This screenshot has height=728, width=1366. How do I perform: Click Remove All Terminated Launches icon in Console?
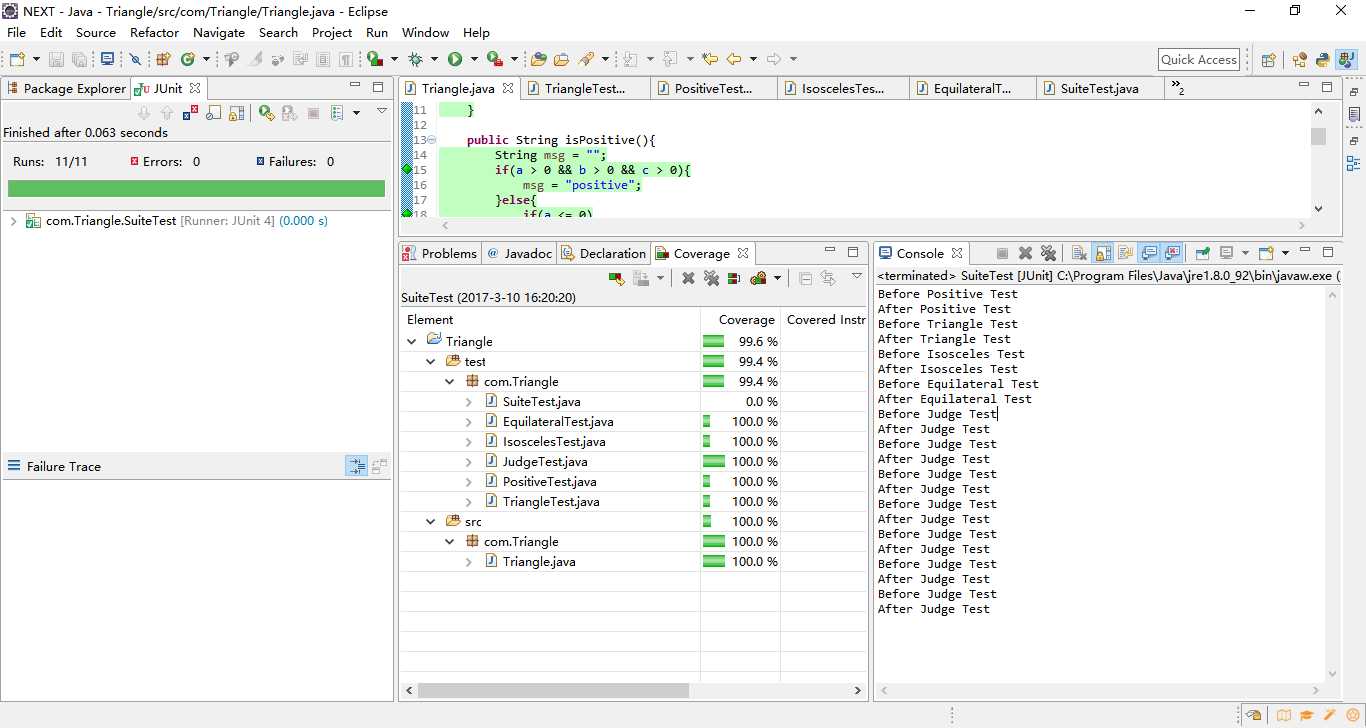coord(1048,253)
